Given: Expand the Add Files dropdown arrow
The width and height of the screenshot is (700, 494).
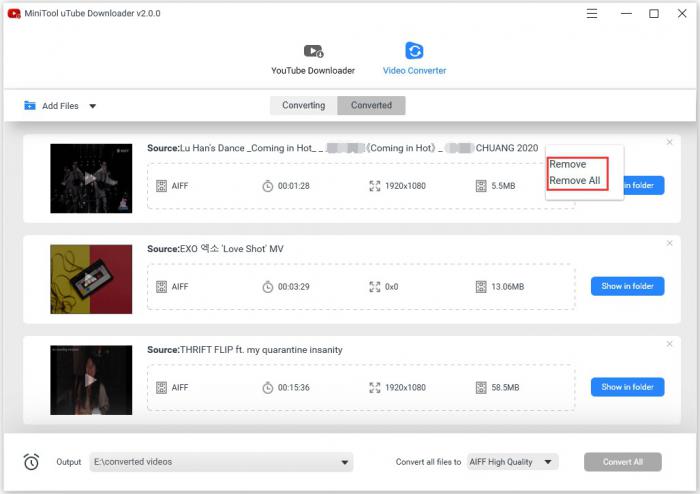Looking at the screenshot, I should pyautogui.click(x=92, y=106).
